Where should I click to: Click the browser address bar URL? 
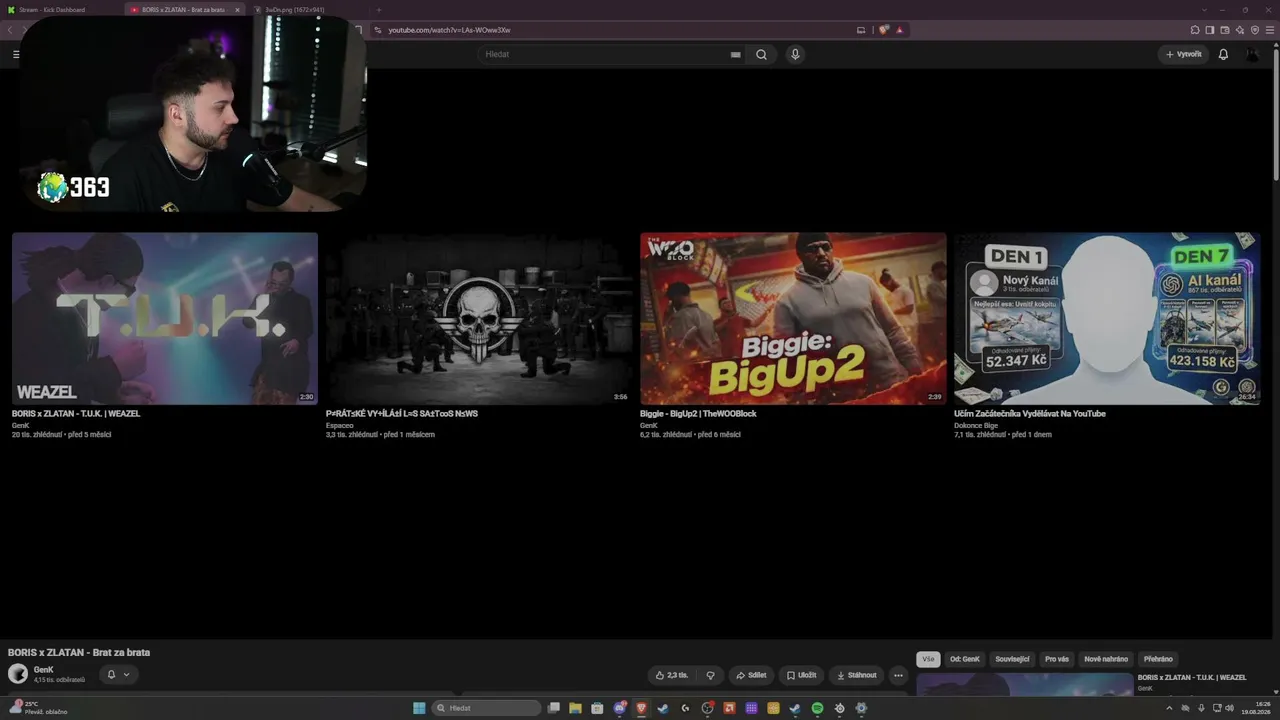449,30
